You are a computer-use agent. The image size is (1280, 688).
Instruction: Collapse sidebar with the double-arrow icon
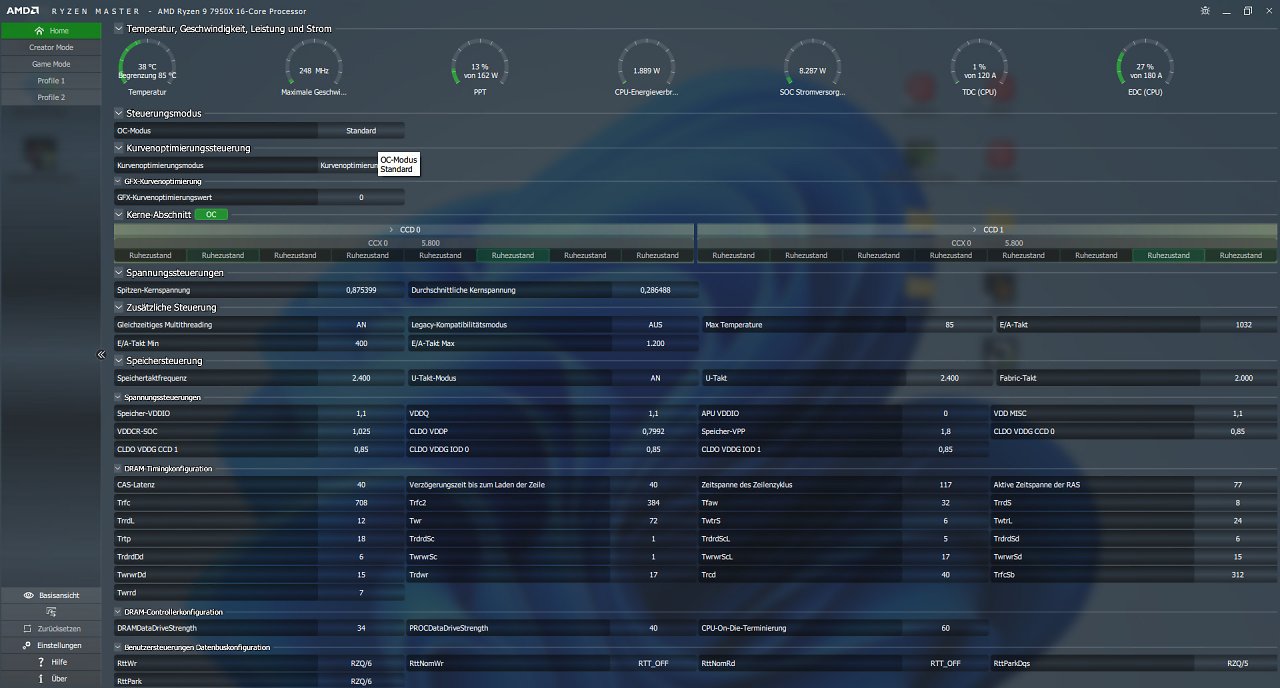click(101, 354)
